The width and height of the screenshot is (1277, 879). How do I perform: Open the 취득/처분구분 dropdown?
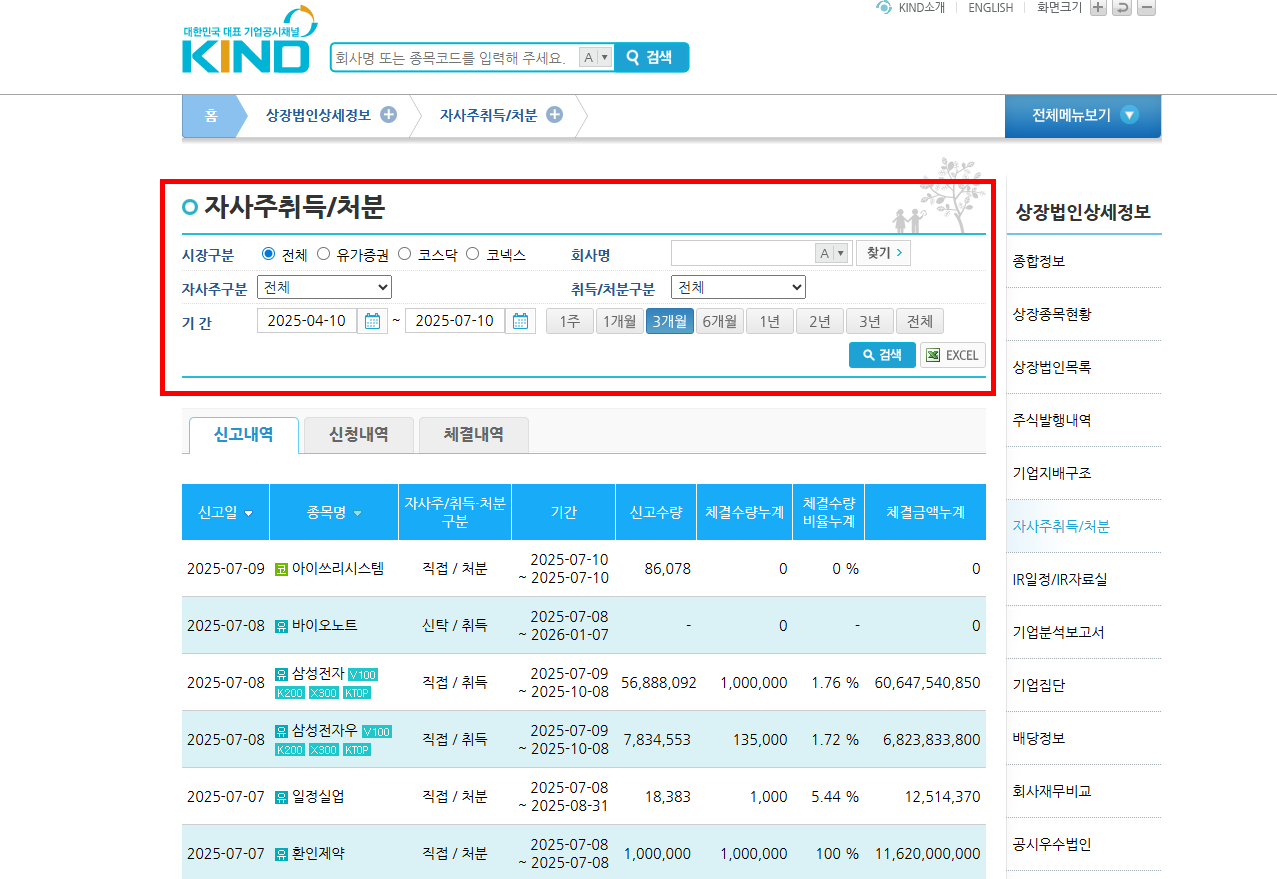point(738,286)
